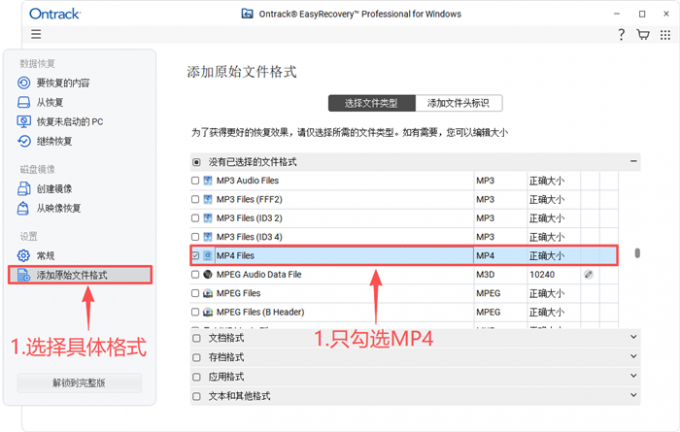
Task: Click the MP4 Files type icon
Action: tap(208, 255)
